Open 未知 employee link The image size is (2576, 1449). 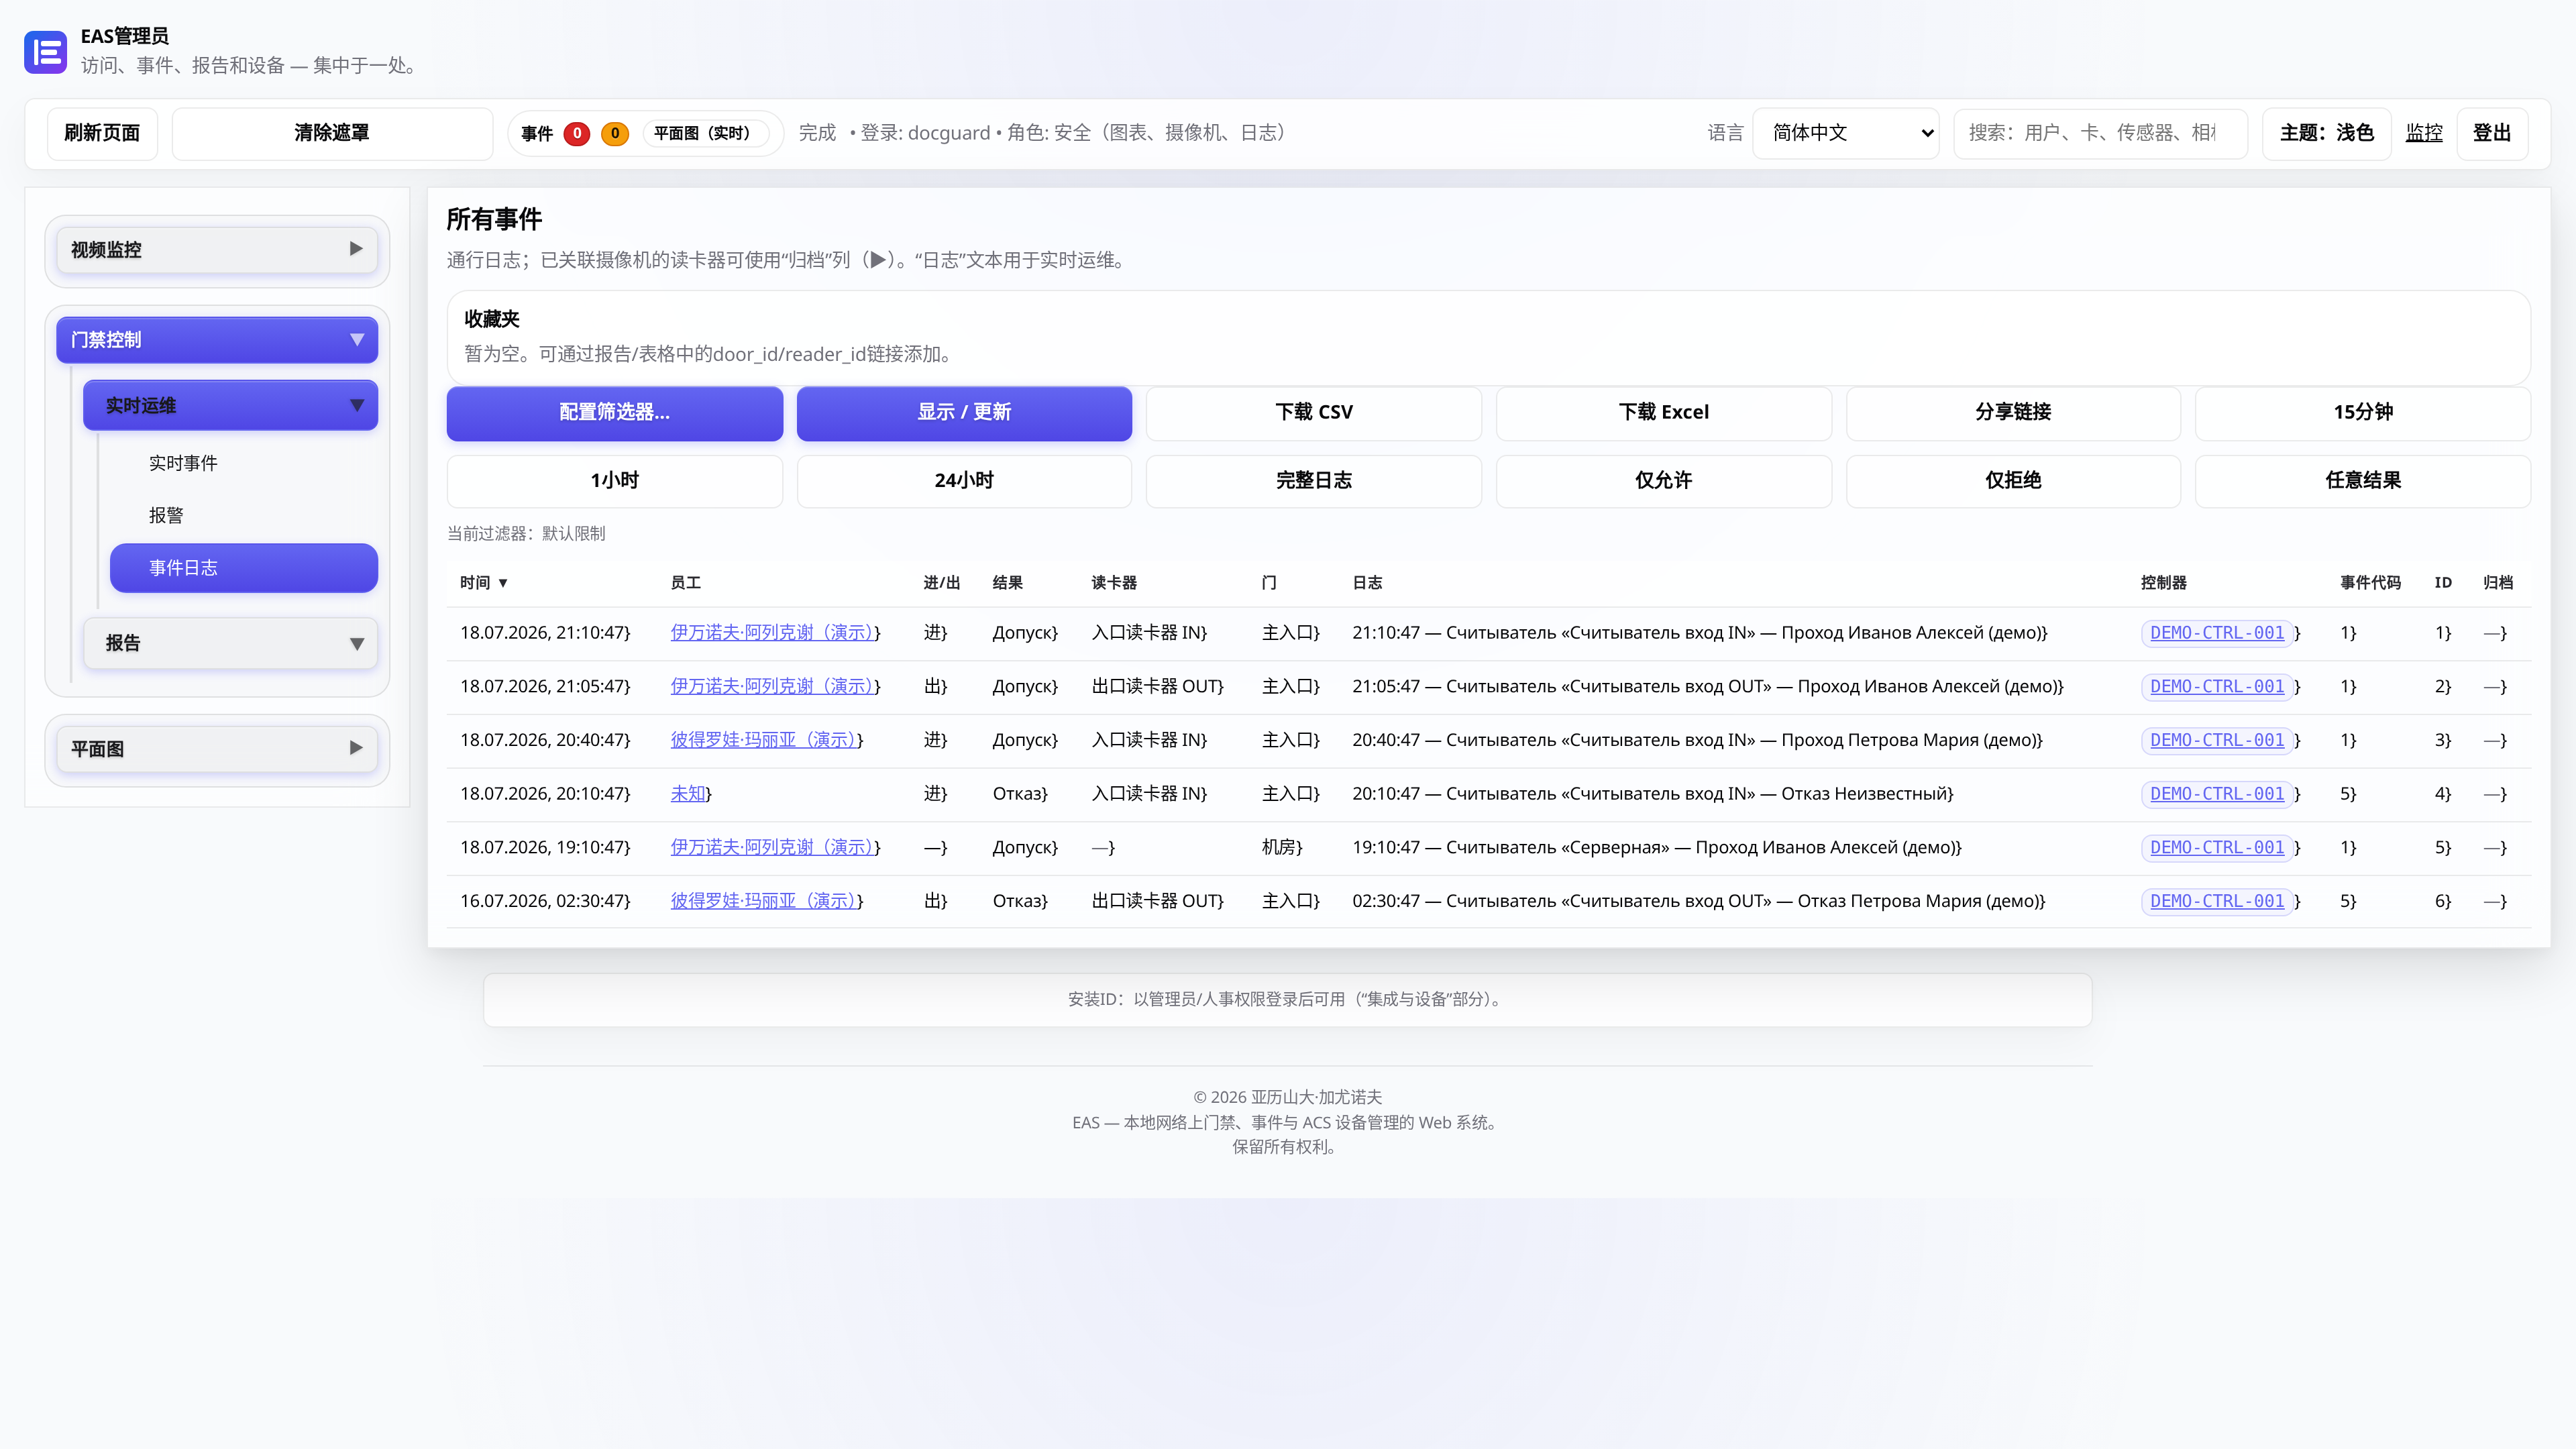click(x=688, y=794)
